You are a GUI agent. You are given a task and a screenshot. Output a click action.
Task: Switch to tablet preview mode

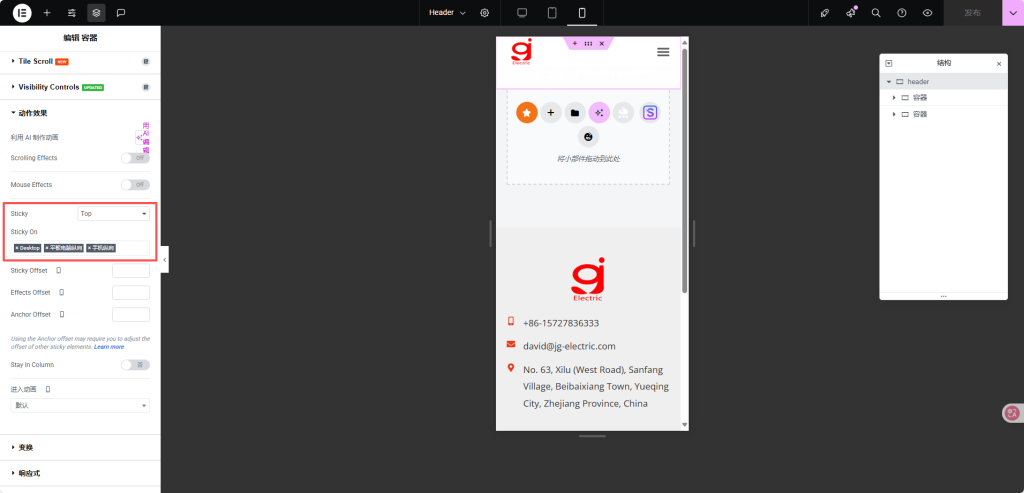click(x=551, y=13)
